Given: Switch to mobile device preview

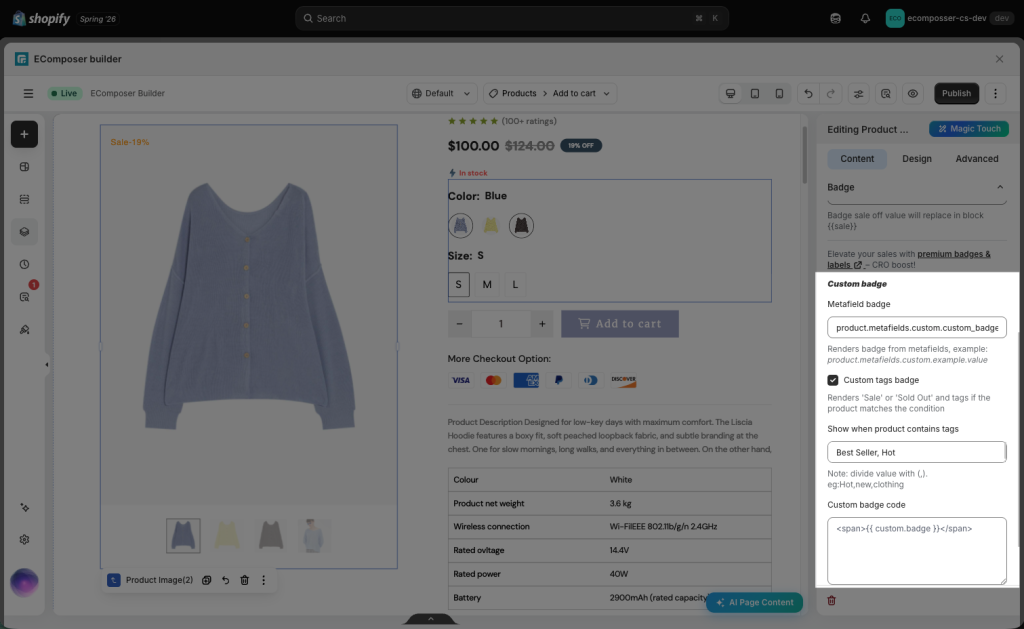Looking at the screenshot, I should (779, 93).
